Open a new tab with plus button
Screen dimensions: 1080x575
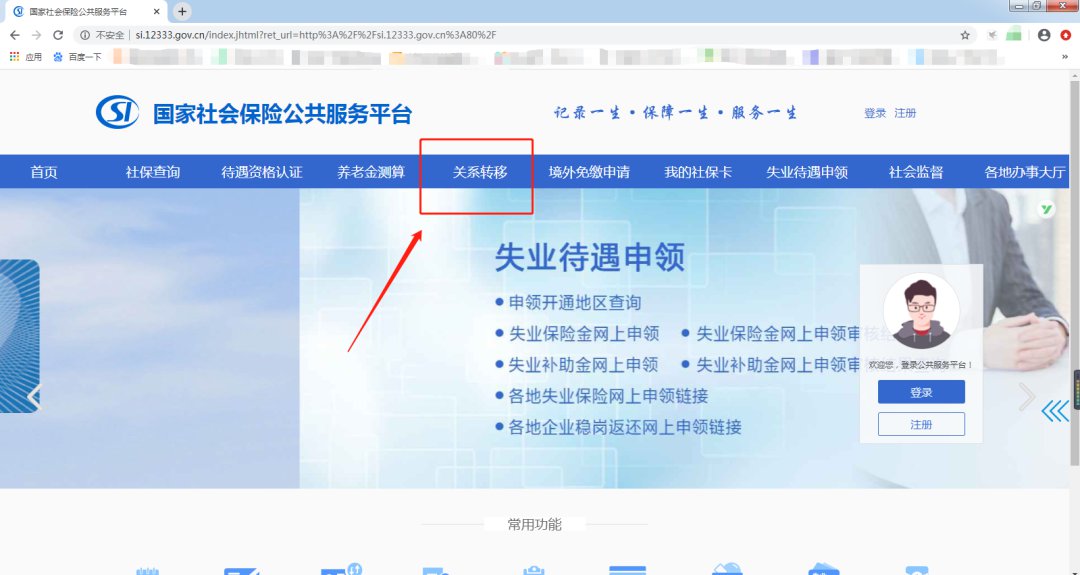click(x=182, y=12)
